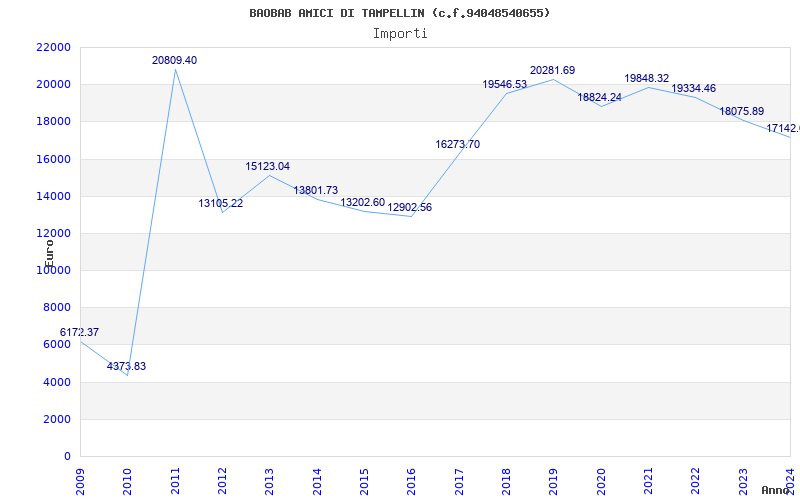Screen dimensions: 800x500
Task: Click the 12000 y-axis tick label
Action: tap(54, 233)
